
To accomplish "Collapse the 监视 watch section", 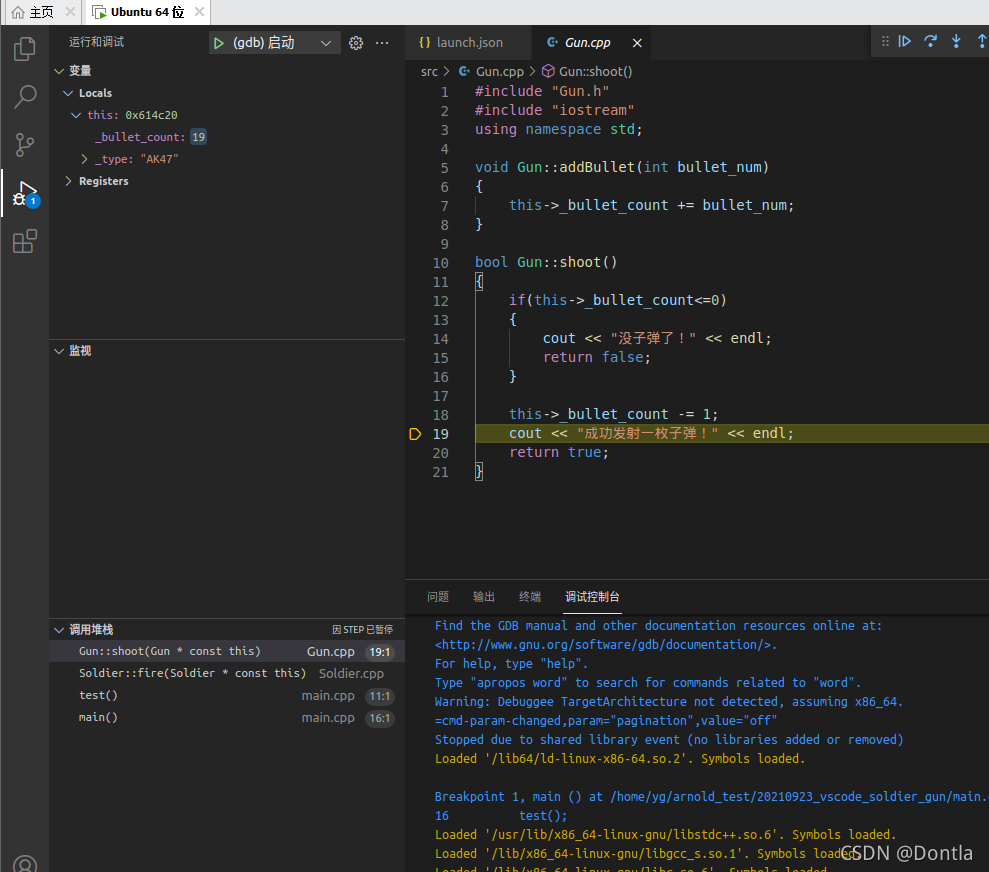I will (59, 351).
